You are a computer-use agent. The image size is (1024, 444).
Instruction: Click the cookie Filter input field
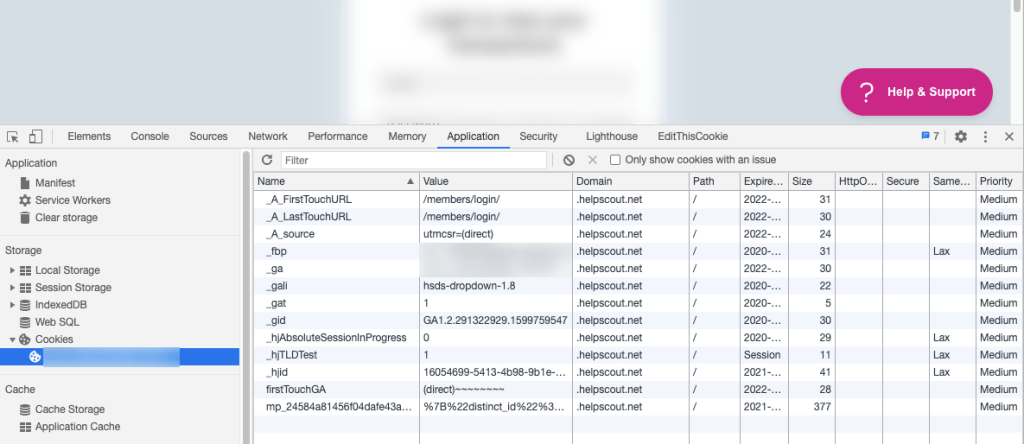coord(413,160)
